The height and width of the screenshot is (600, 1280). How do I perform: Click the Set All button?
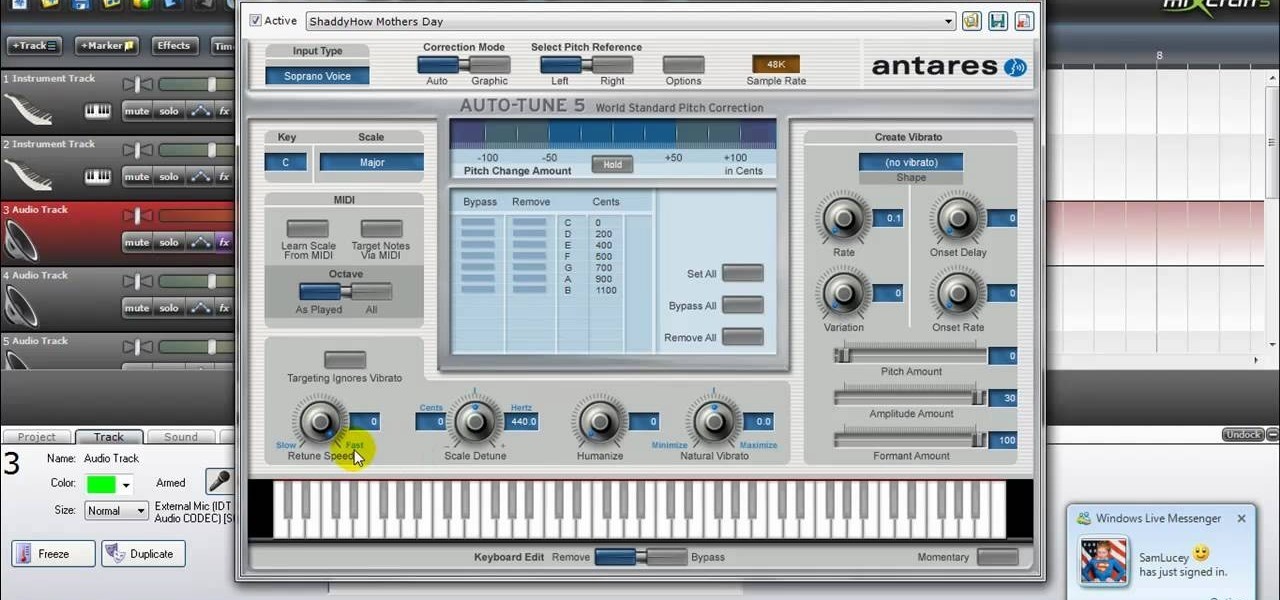[x=743, y=273]
